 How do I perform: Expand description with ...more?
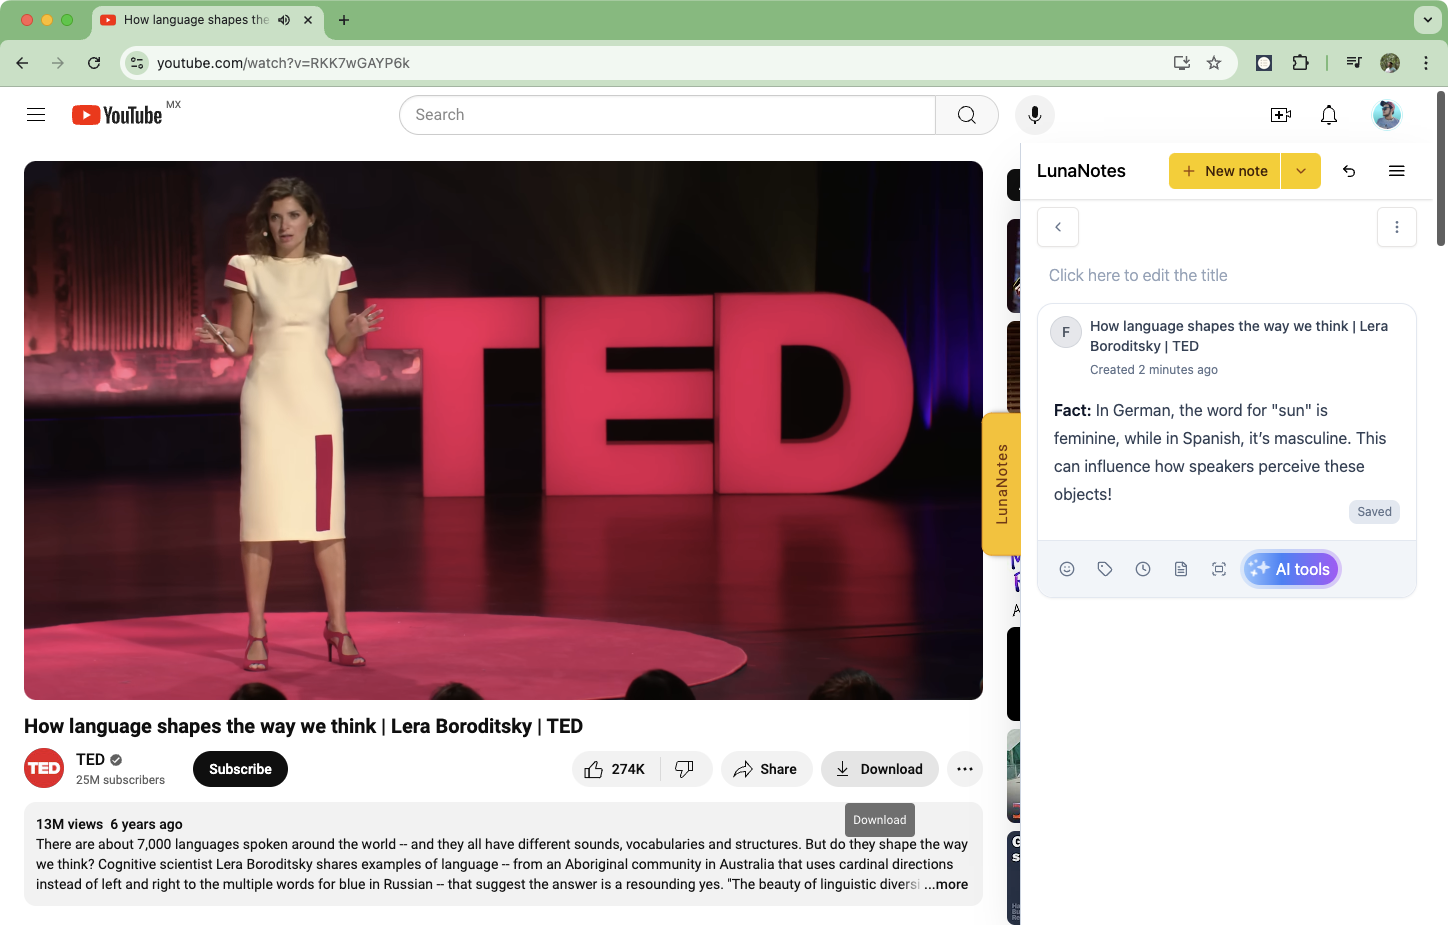946,884
